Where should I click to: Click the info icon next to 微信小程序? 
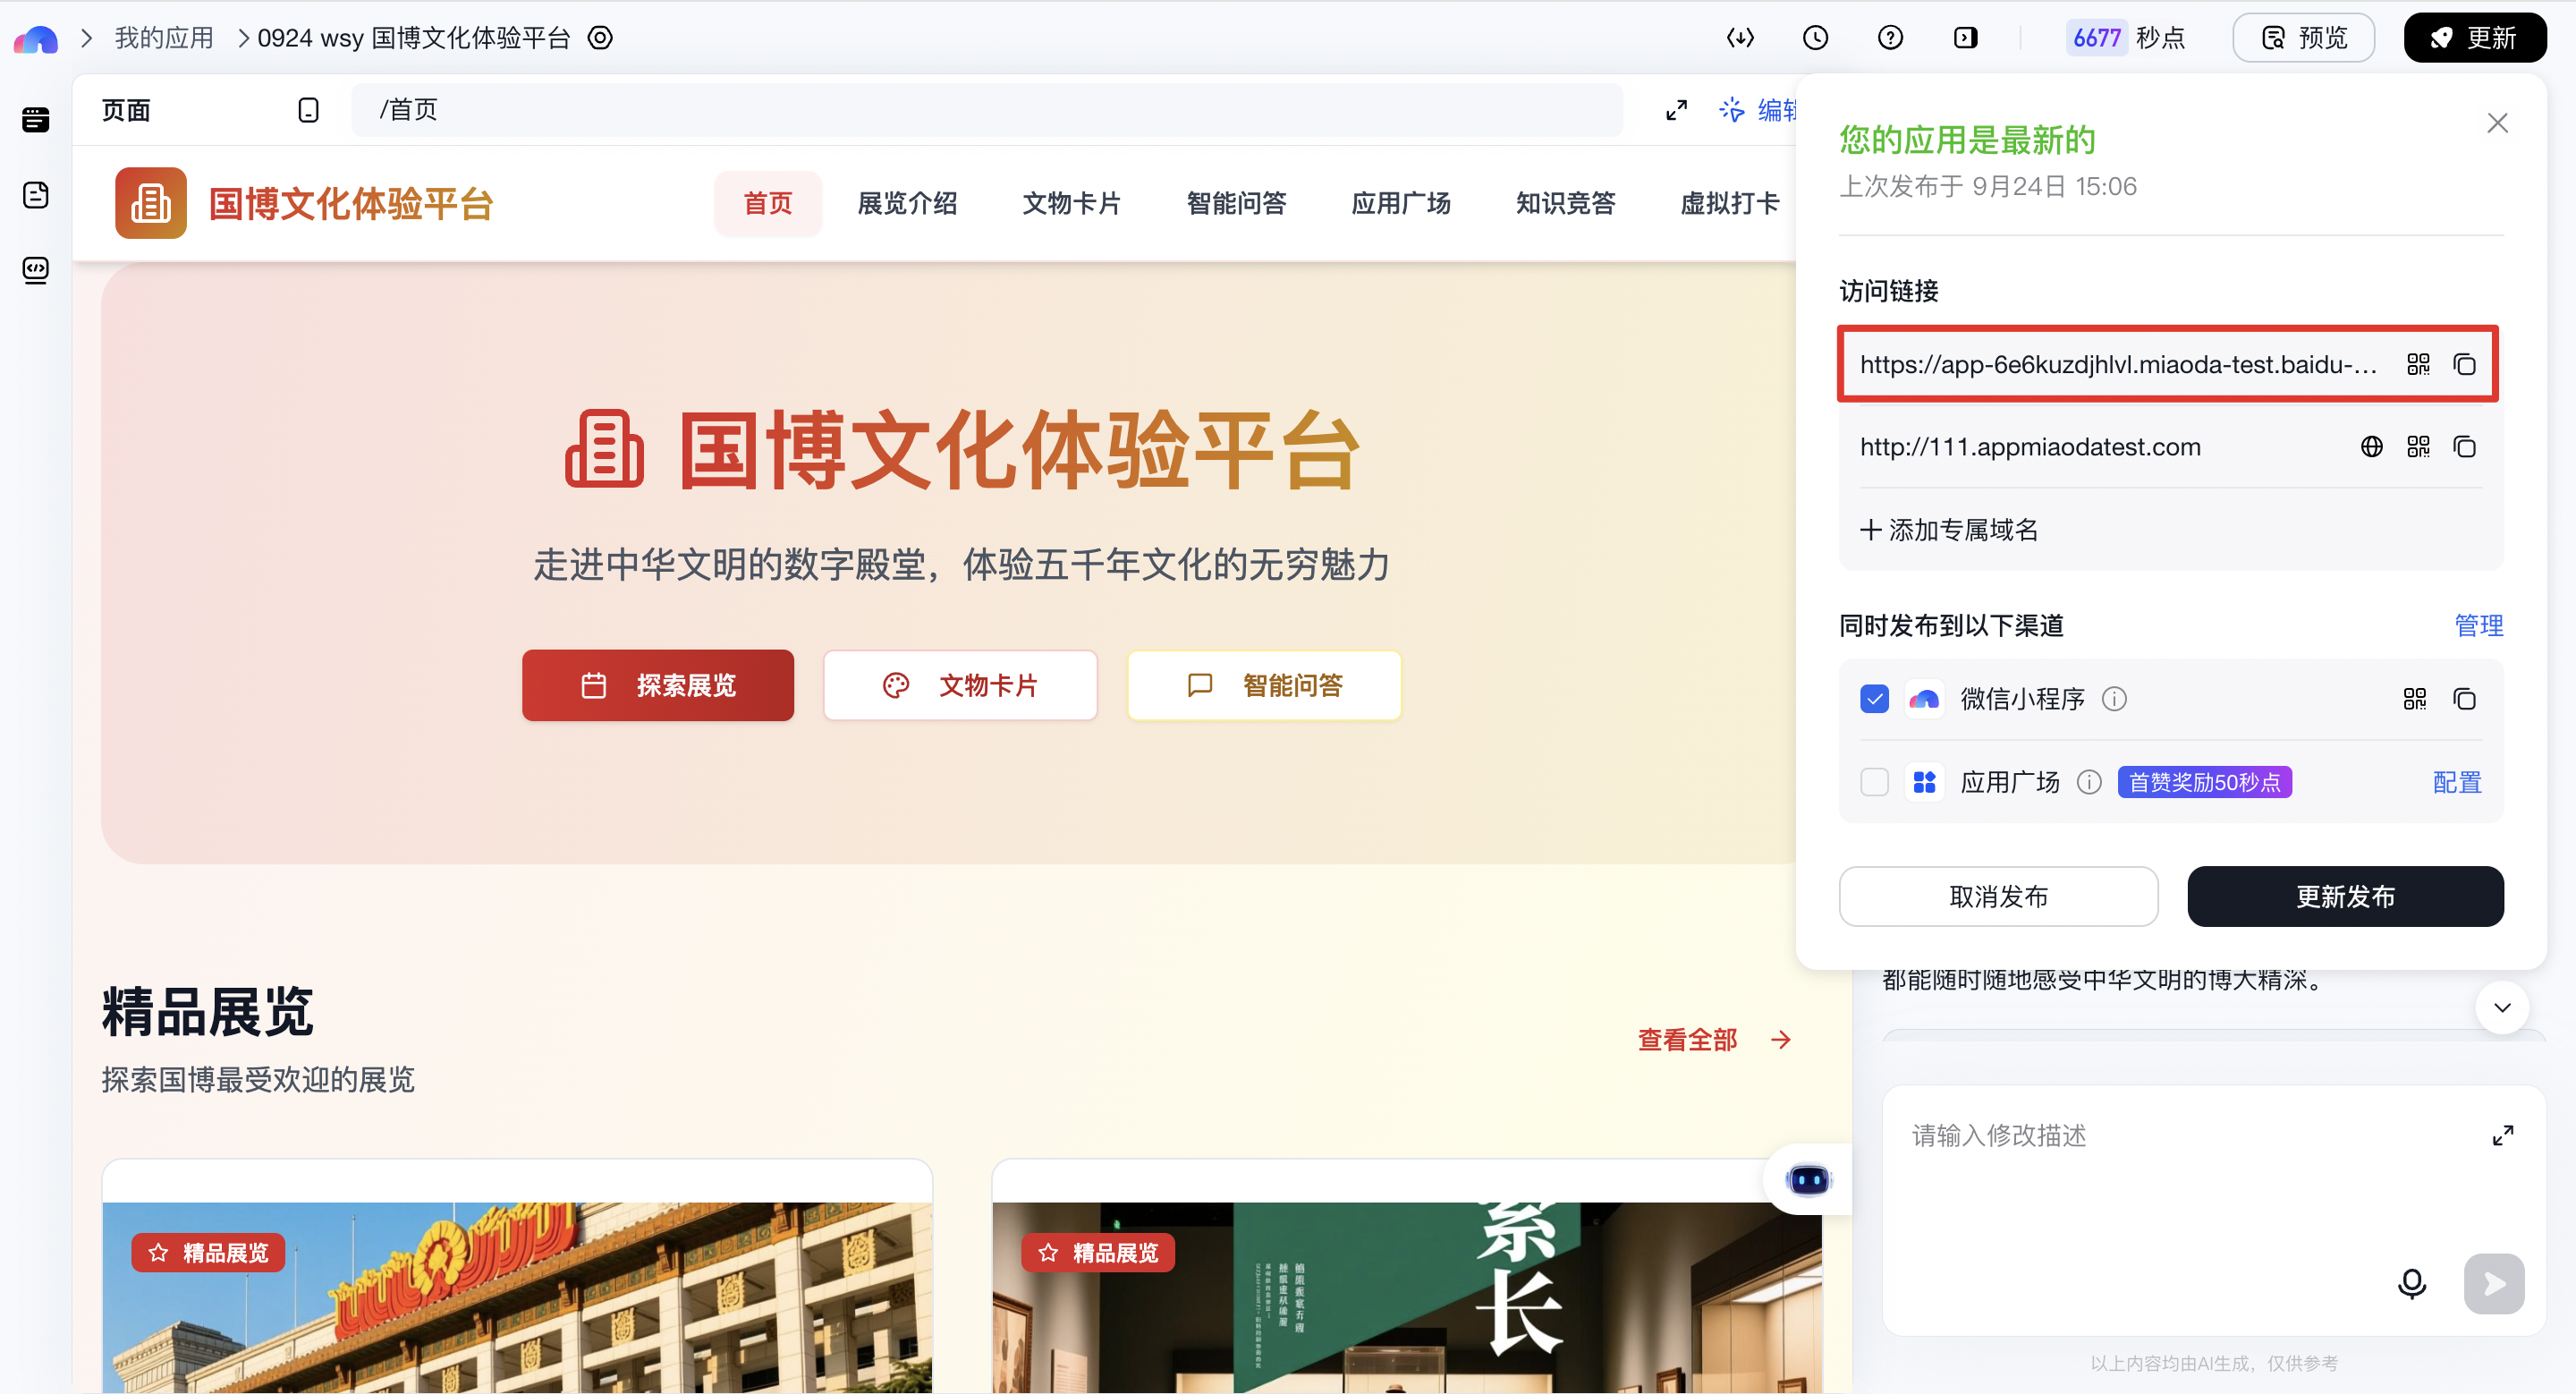[2114, 699]
